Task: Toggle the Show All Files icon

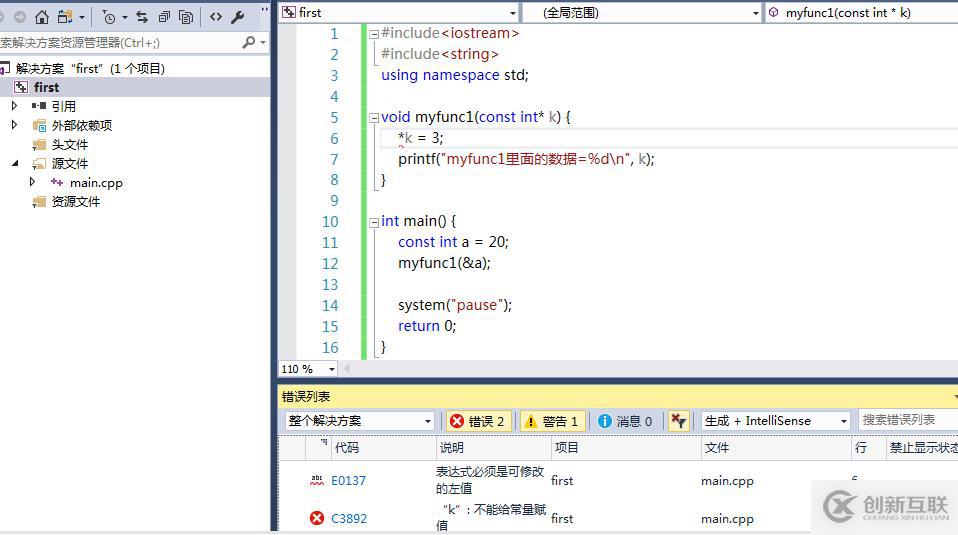Action: (186, 17)
